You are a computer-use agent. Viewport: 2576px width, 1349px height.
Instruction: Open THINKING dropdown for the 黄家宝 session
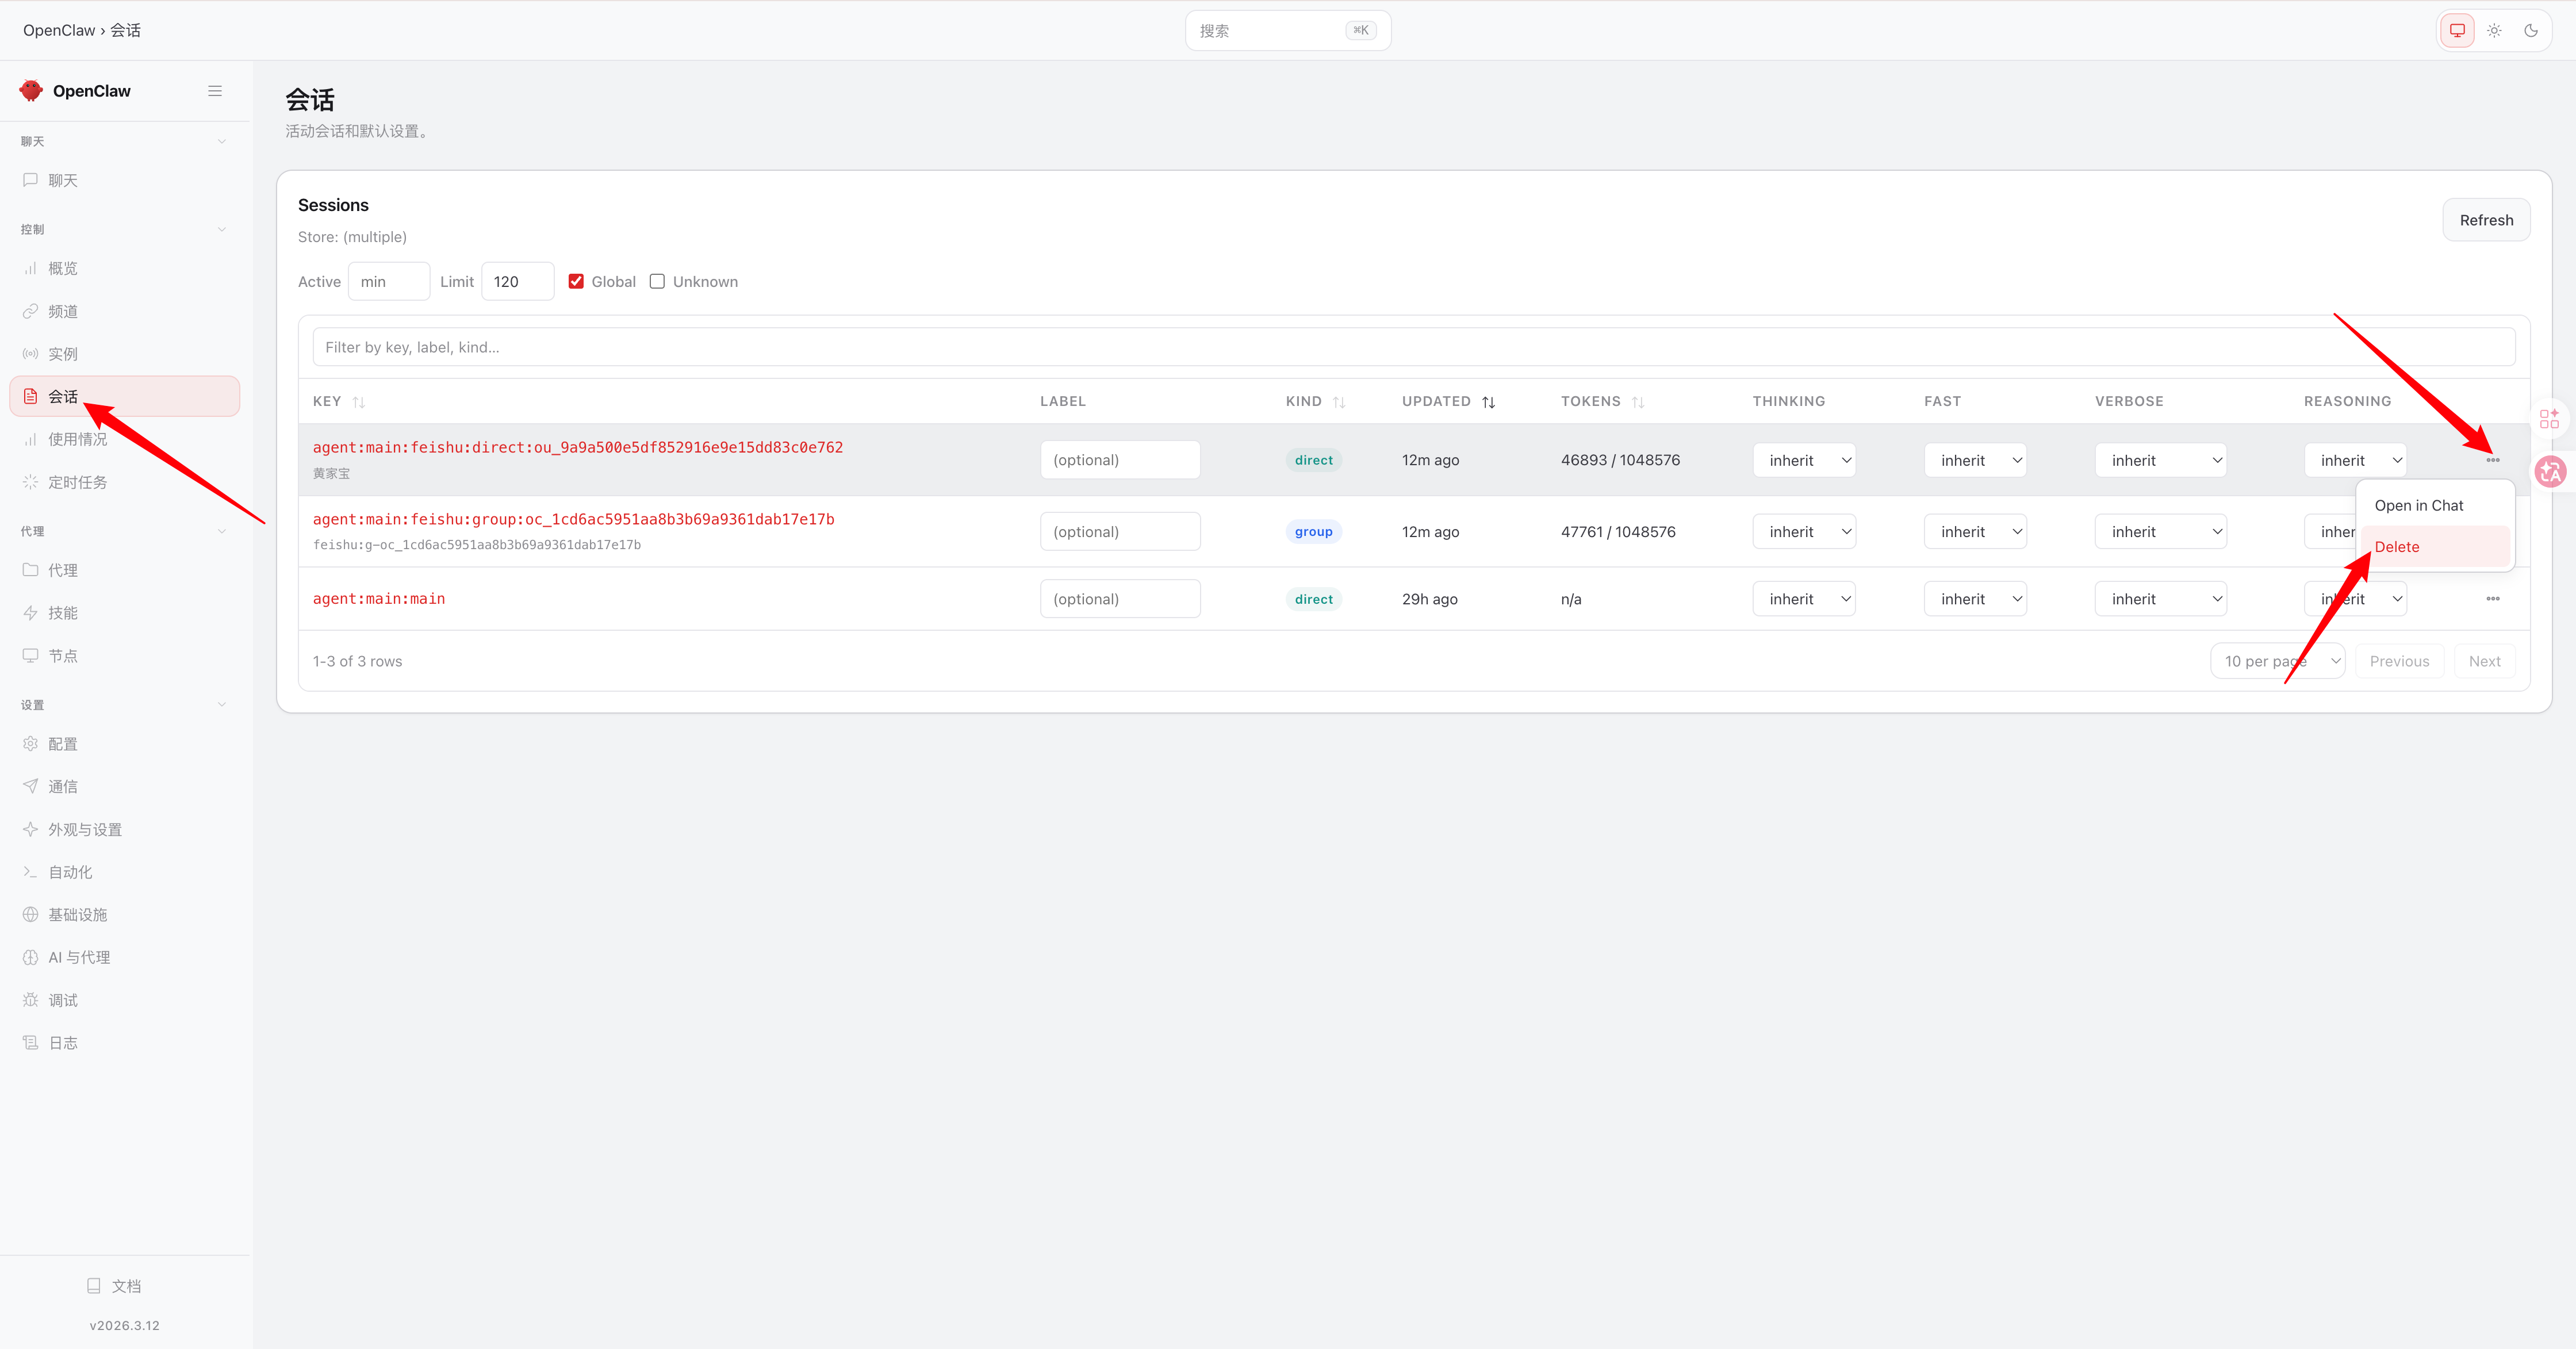pyautogui.click(x=1804, y=460)
